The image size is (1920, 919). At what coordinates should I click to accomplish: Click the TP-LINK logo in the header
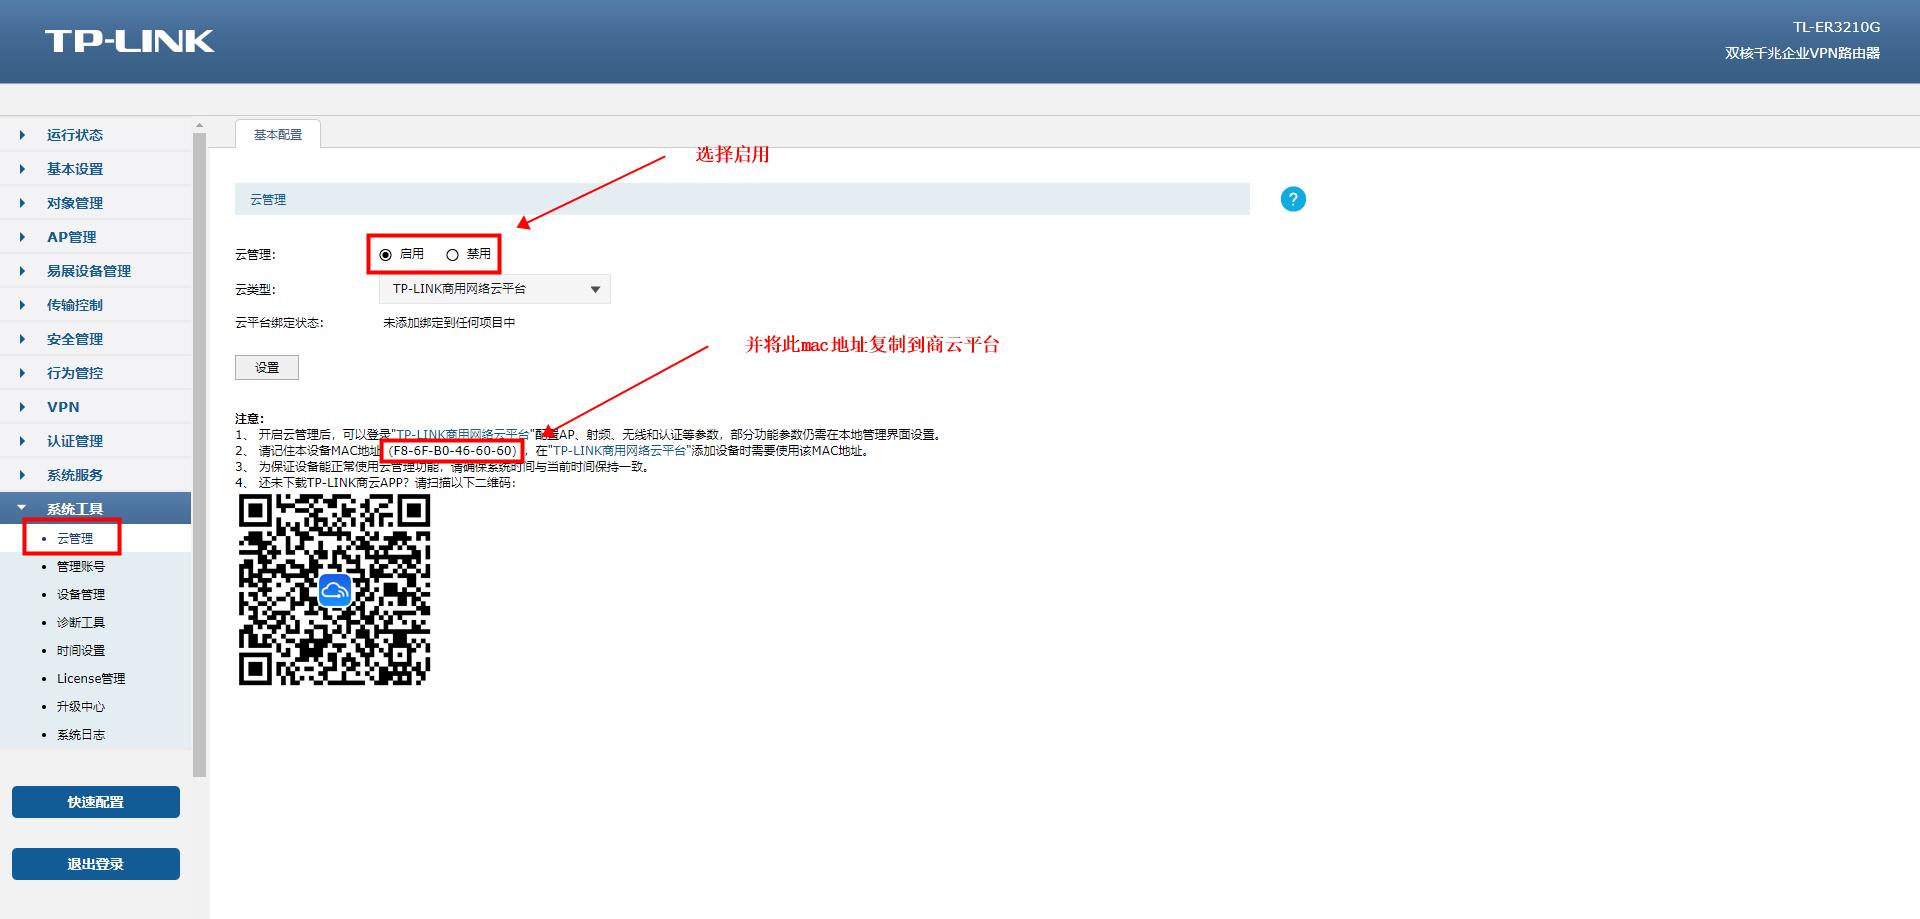pyautogui.click(x=129, y=41)
